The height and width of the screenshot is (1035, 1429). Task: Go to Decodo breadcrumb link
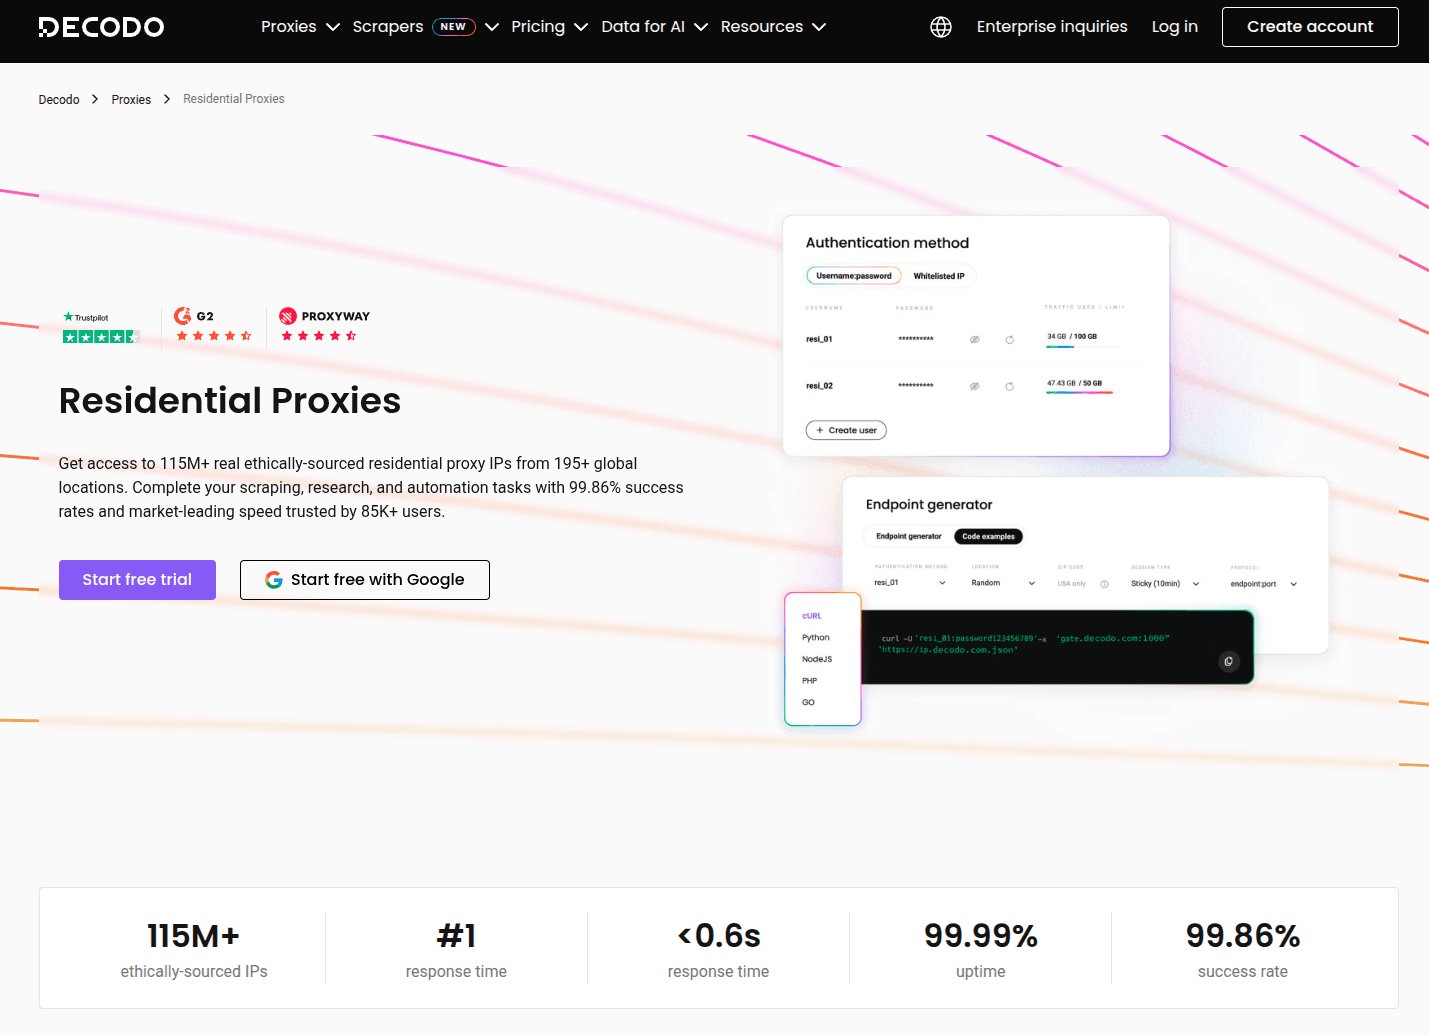59,99
